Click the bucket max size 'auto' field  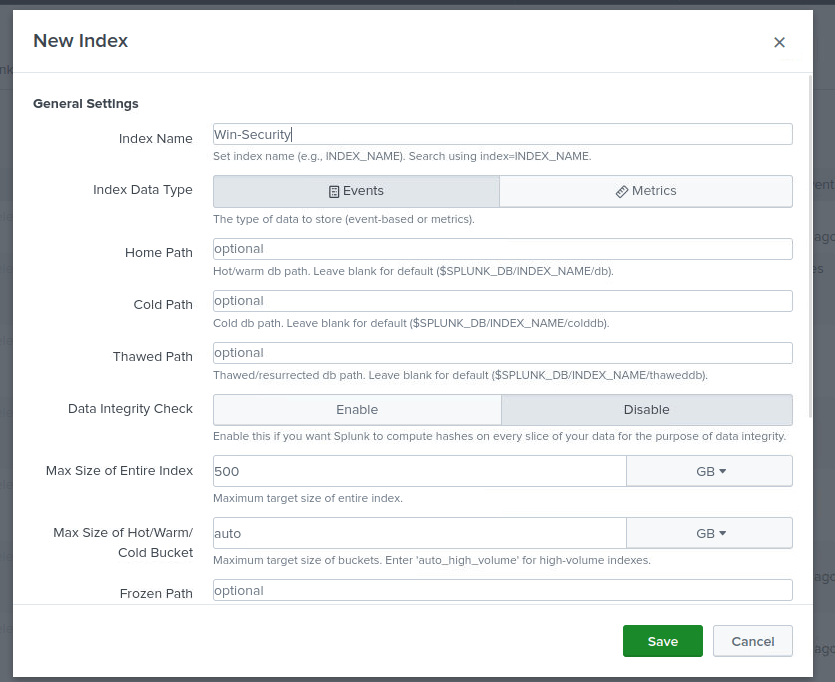click(419, 533)
